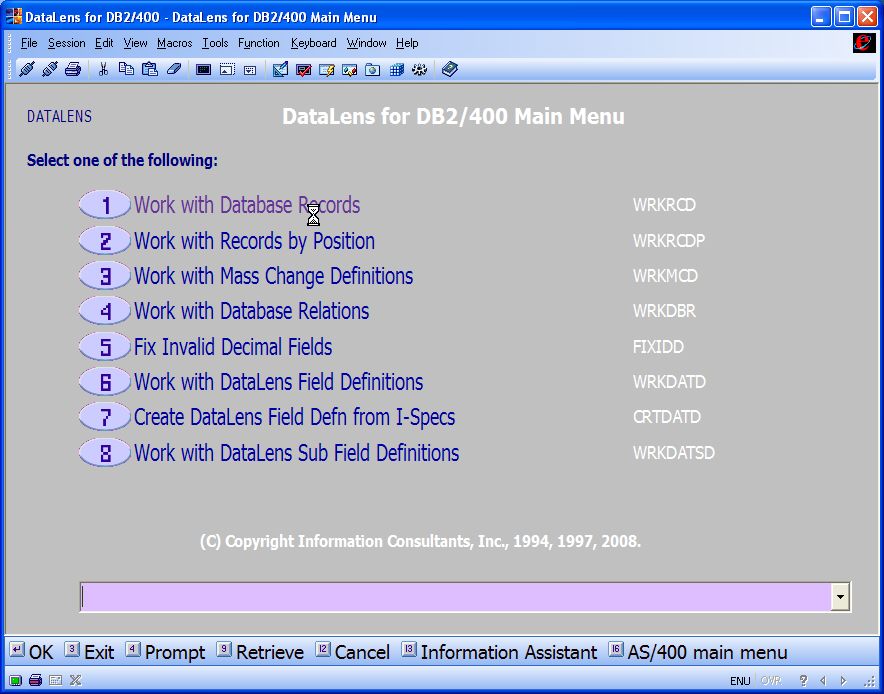
Task: Click the Disconnect session icon
Action: point(49,69)
